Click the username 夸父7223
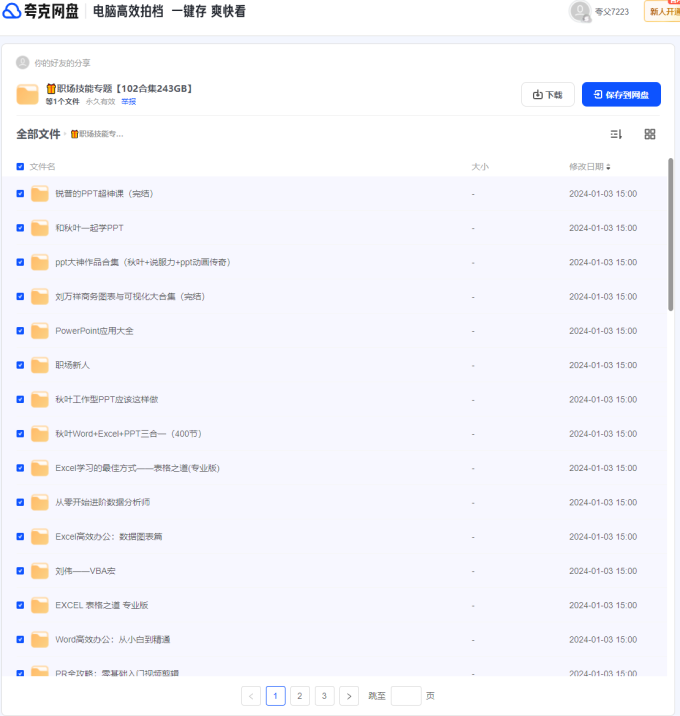 coord(612,11)
